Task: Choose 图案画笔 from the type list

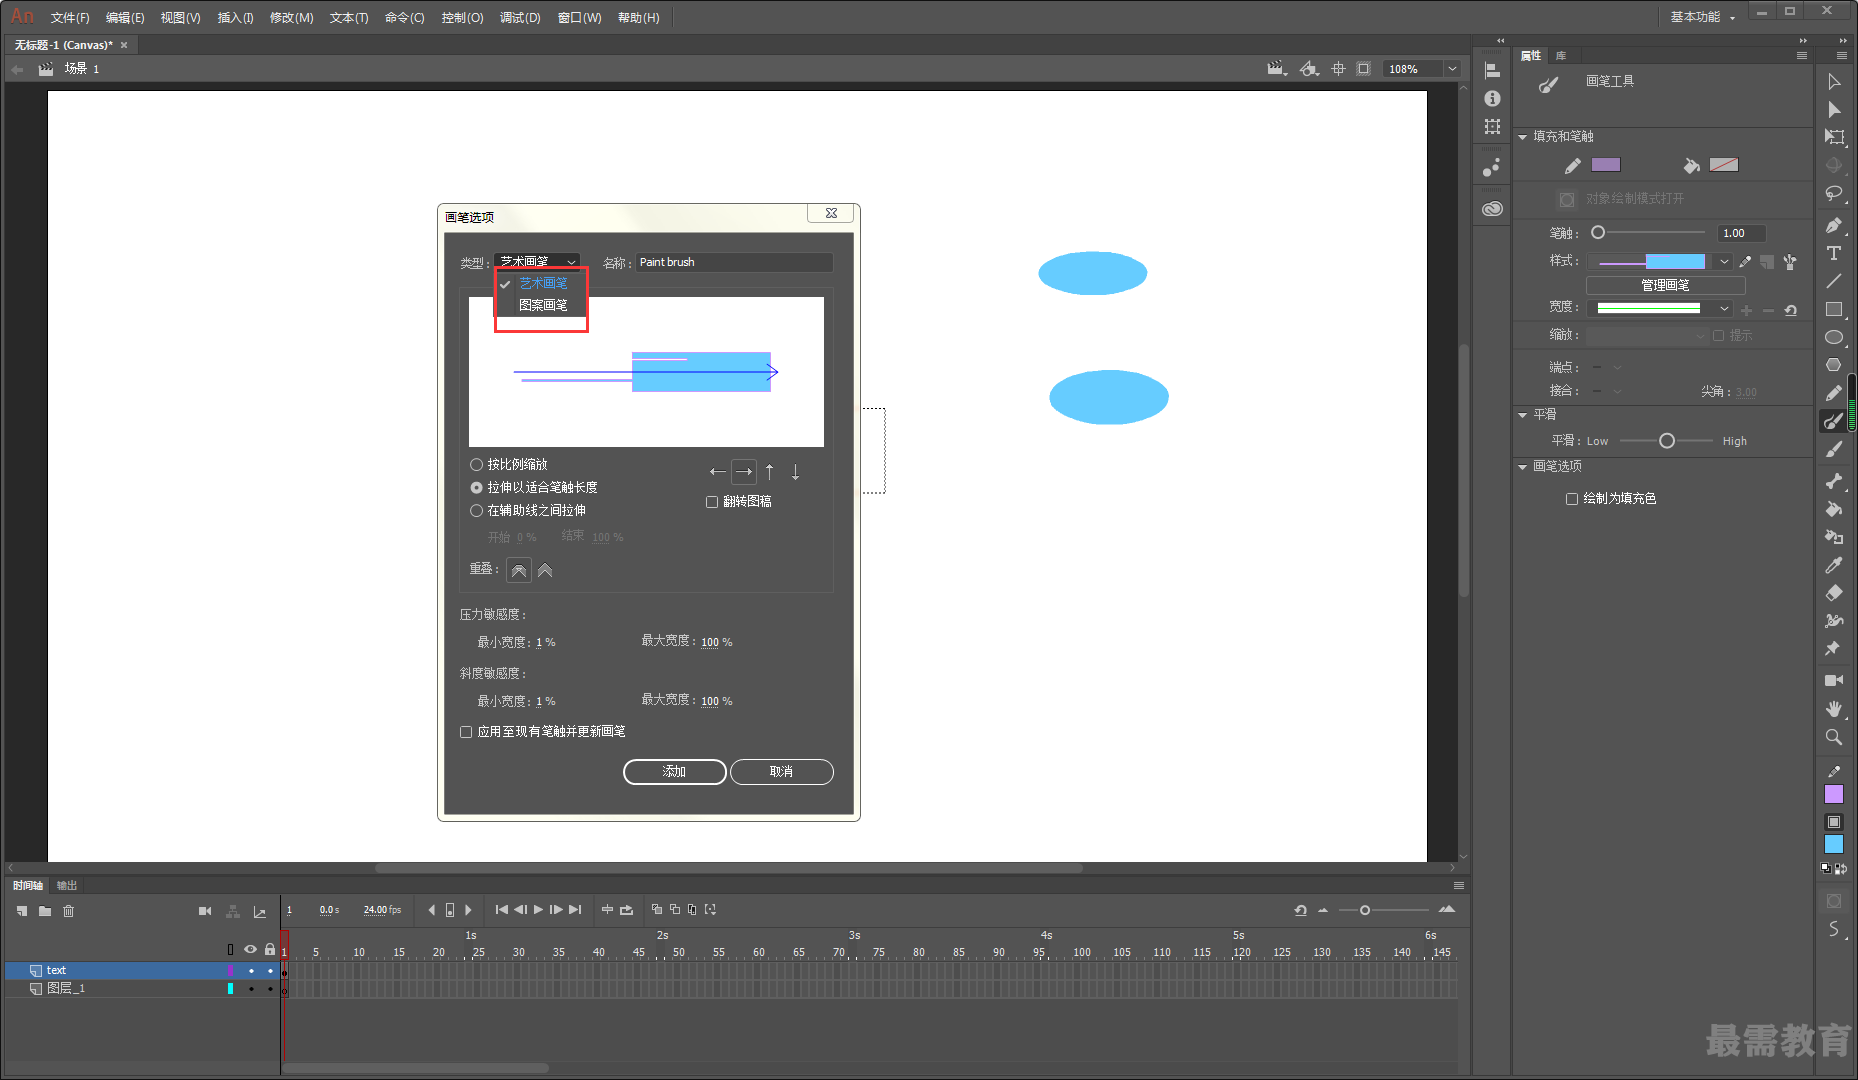Action: point(543,305)
